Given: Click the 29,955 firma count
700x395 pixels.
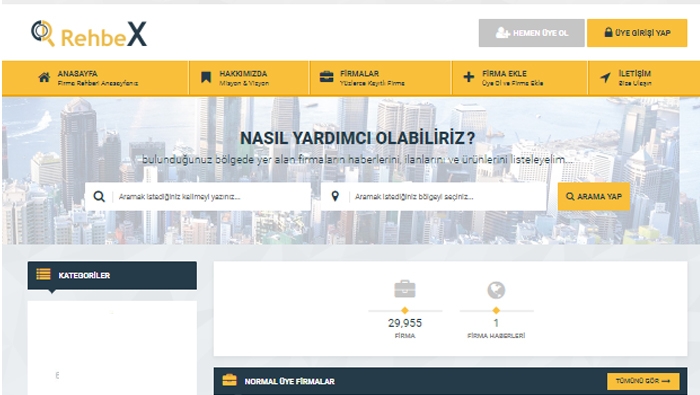Looking at the screenshot, I should 405,323.
